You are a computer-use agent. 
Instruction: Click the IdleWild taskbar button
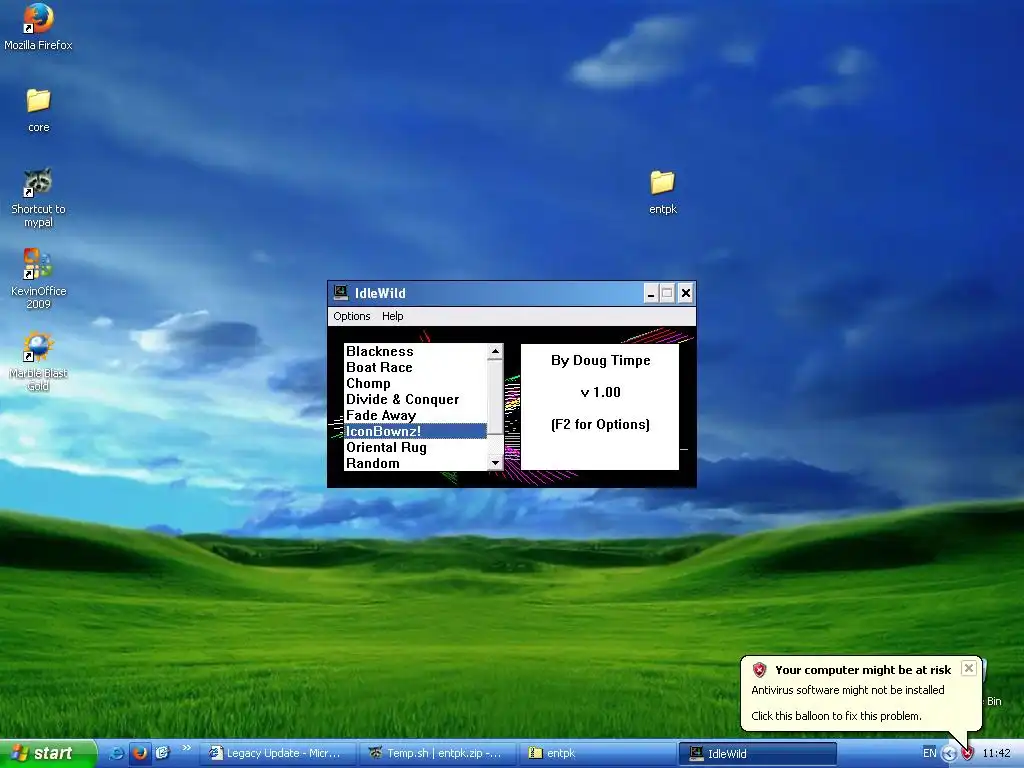point(758,754)
